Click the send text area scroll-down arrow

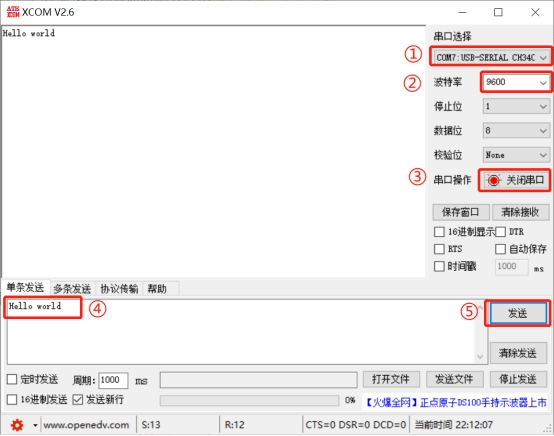[480, 357]
